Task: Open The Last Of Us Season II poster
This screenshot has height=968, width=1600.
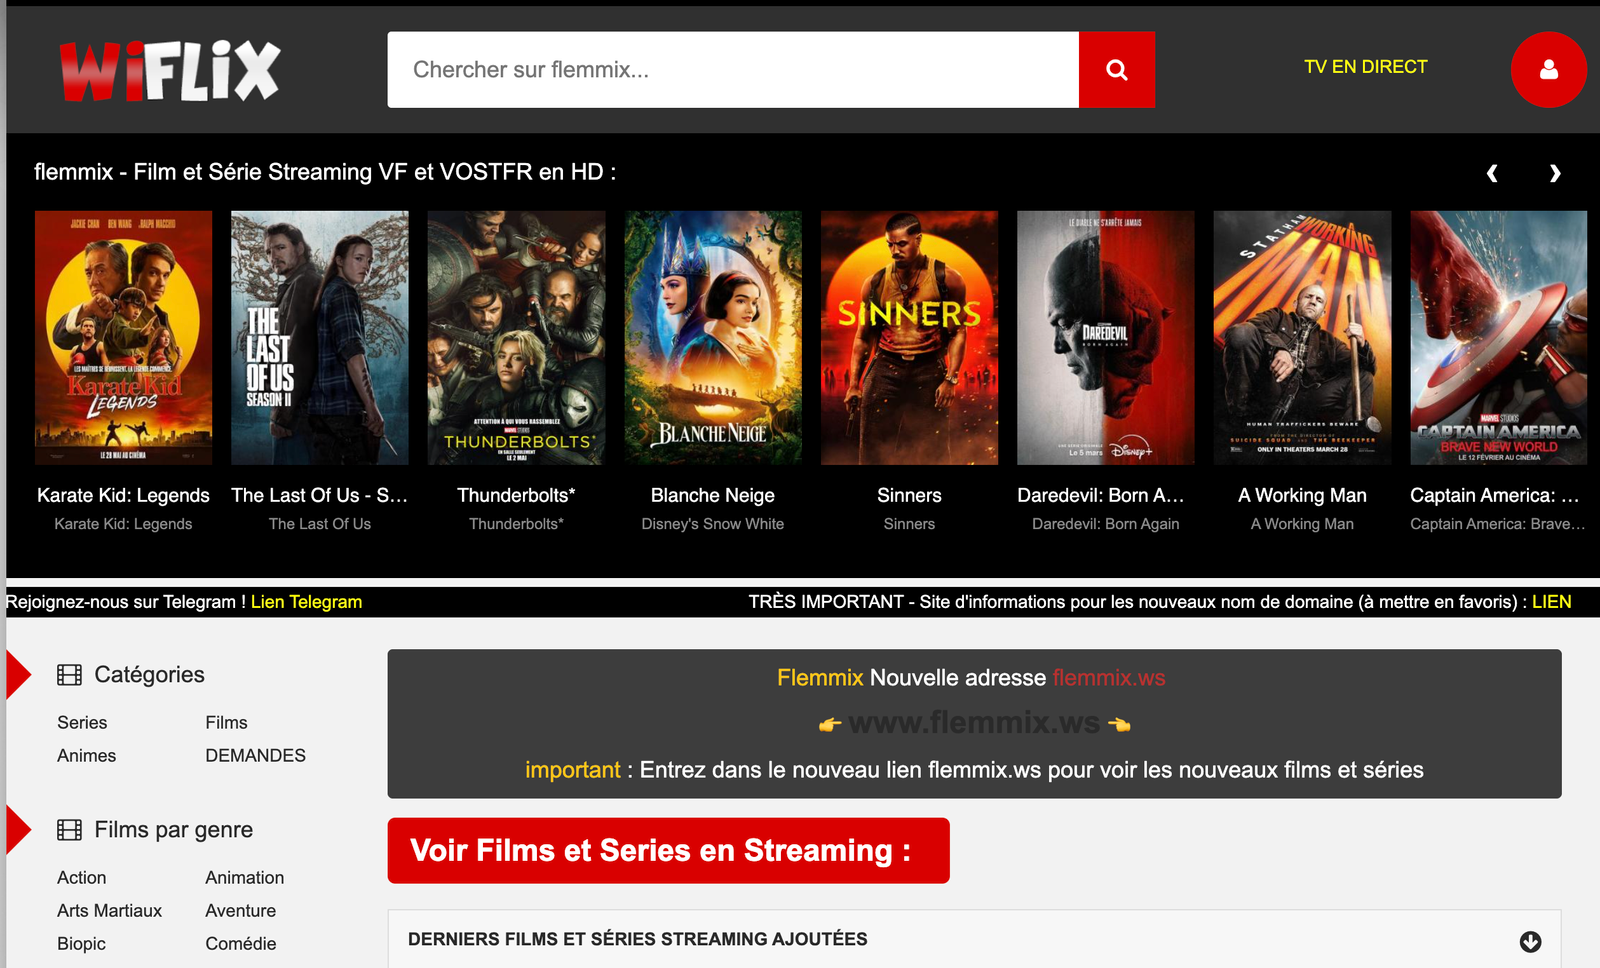Action: [x=319, y=337]
